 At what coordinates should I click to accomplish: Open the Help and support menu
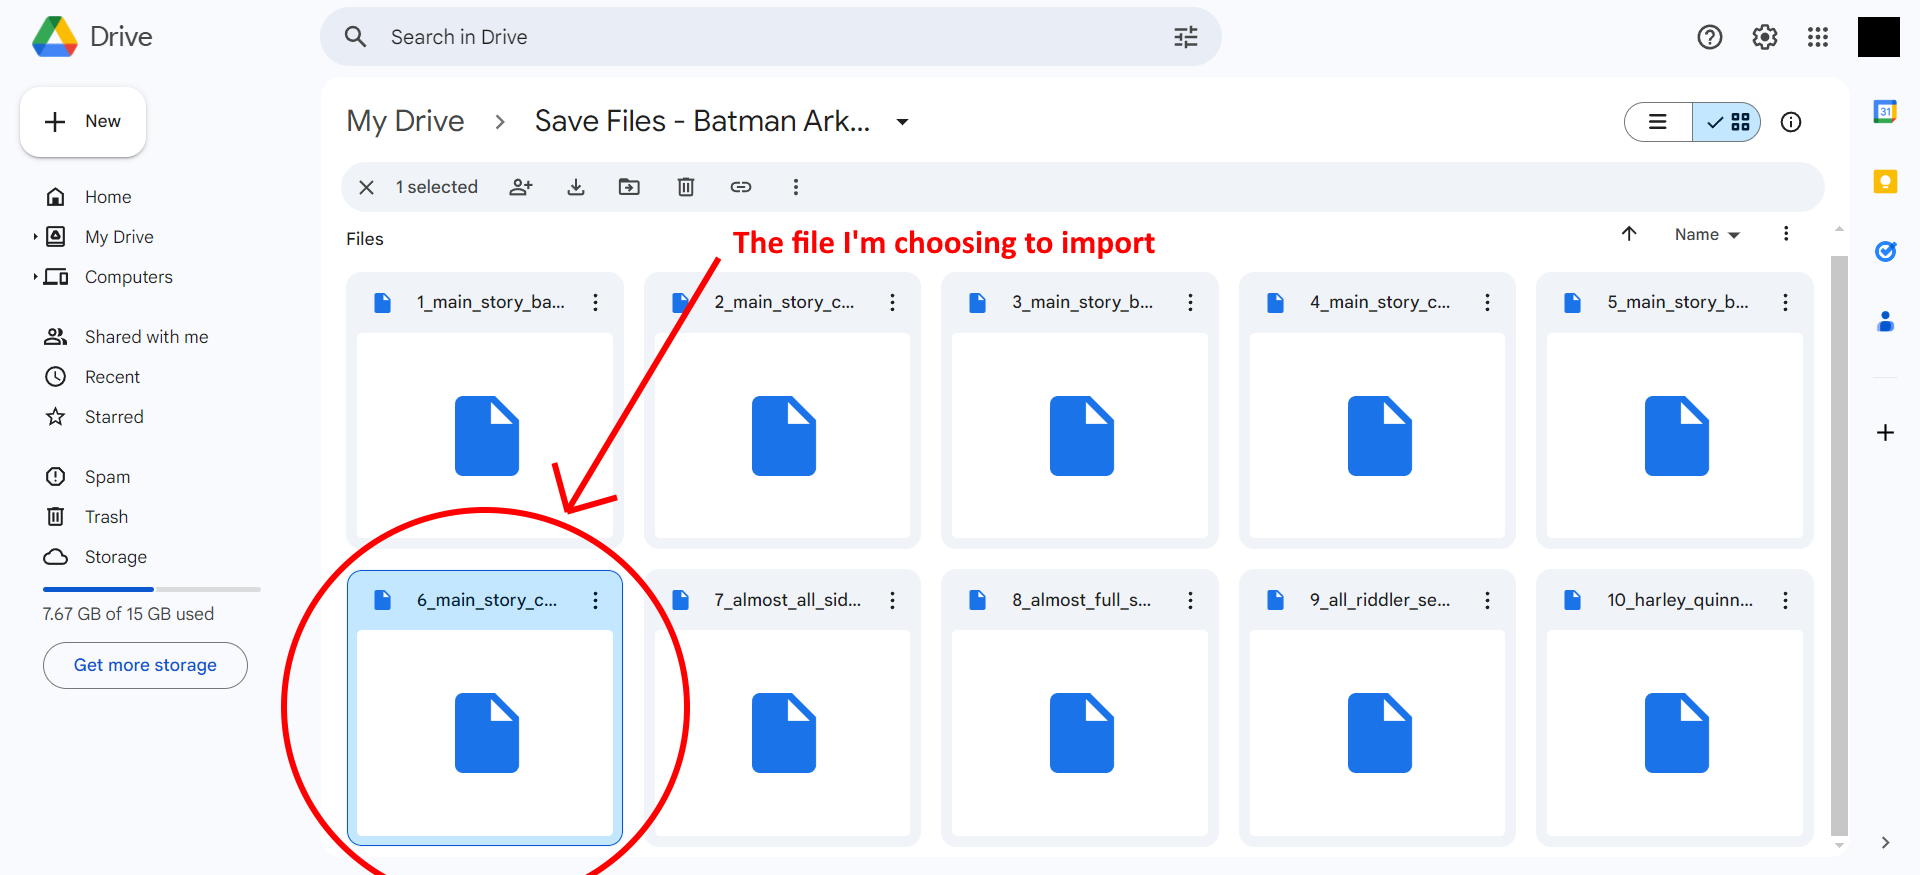tap(1710, 37)
